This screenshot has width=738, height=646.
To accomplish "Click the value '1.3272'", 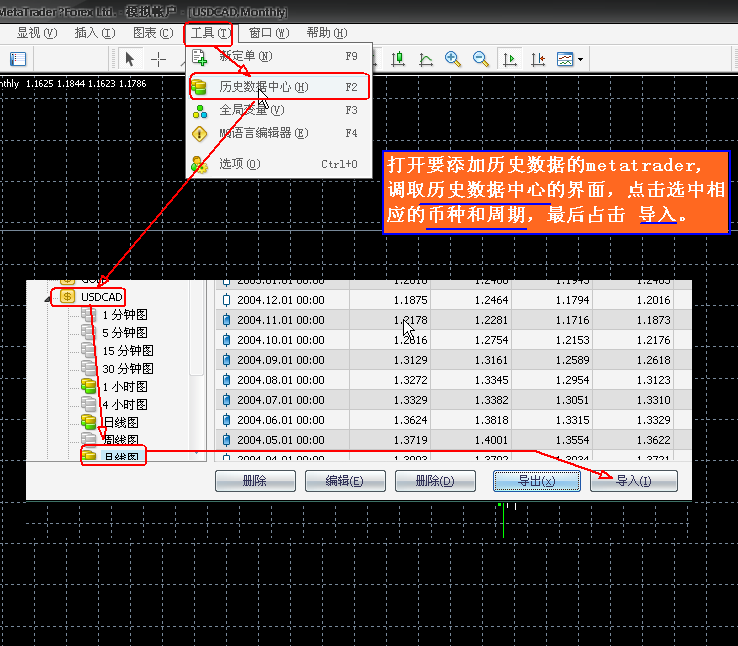I will pos(410,380).
